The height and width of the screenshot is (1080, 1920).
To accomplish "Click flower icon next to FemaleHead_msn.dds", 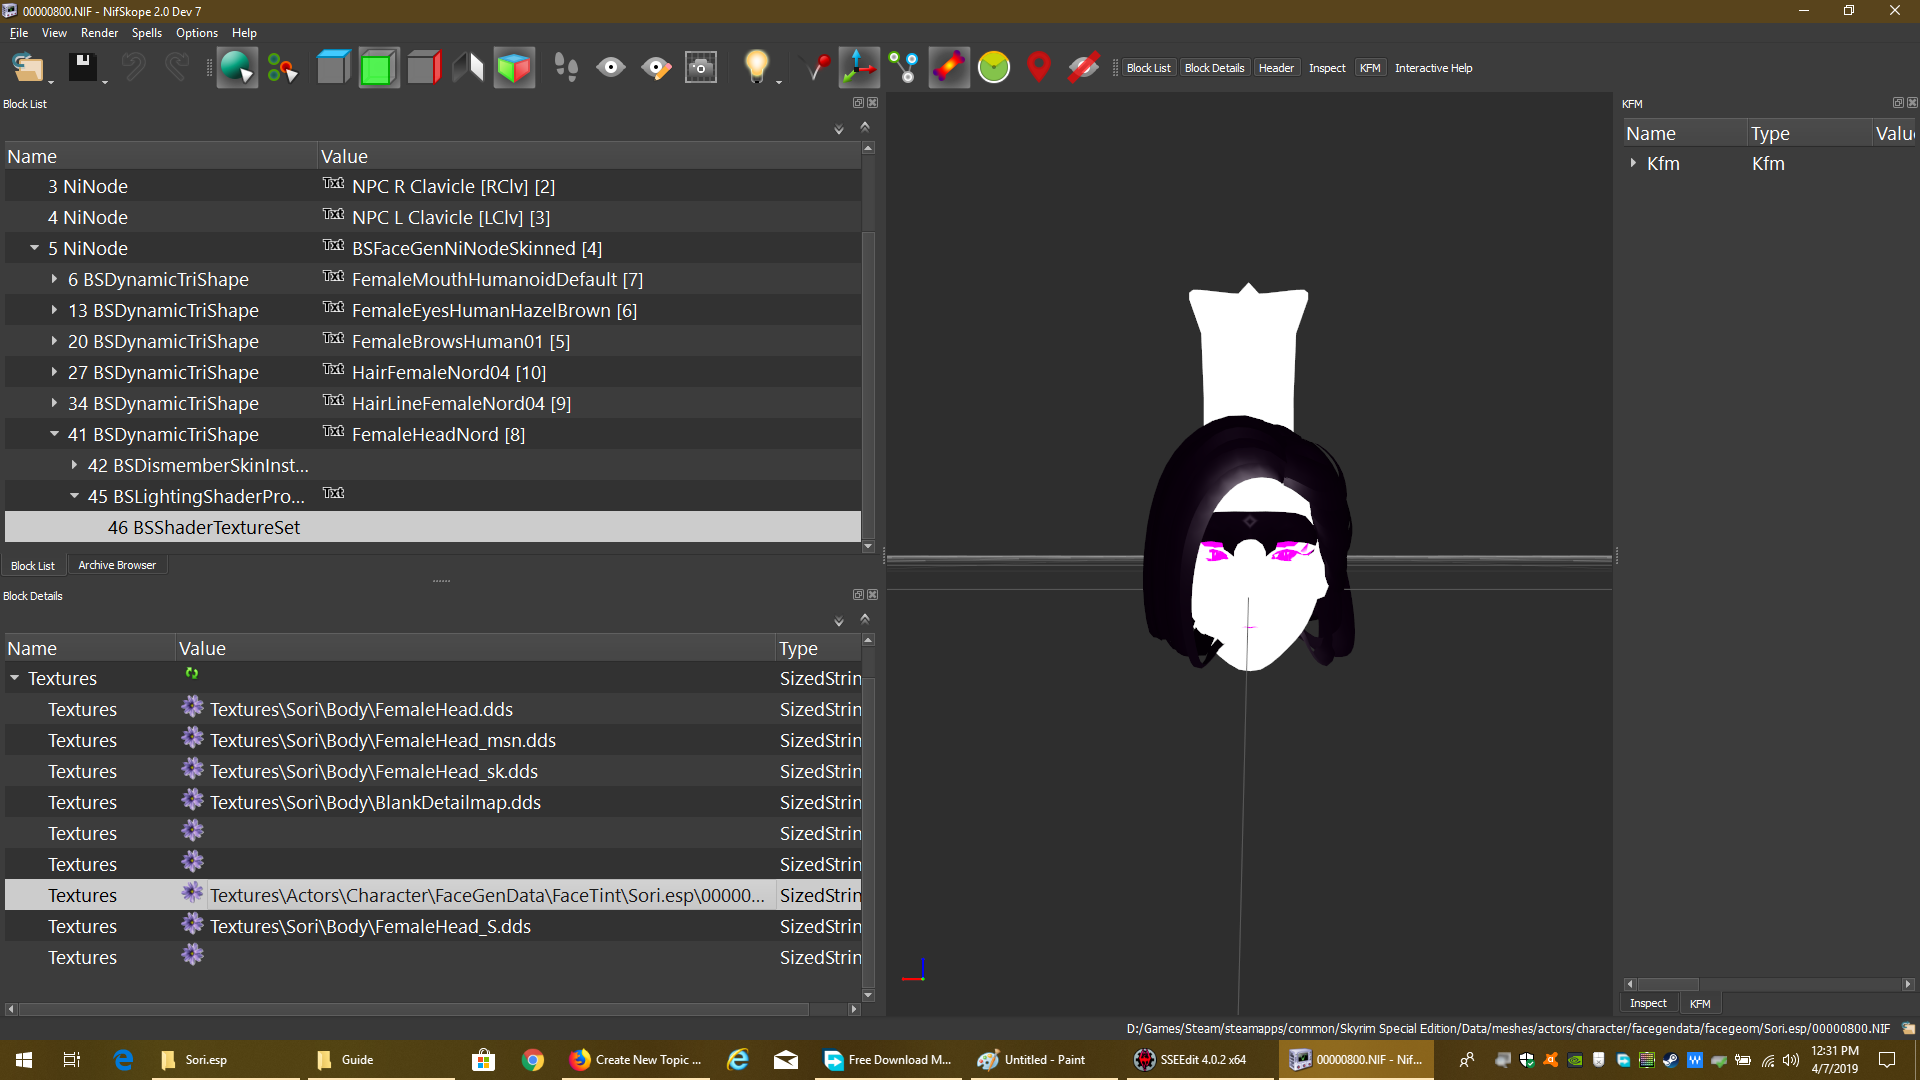I will point(192,738).
